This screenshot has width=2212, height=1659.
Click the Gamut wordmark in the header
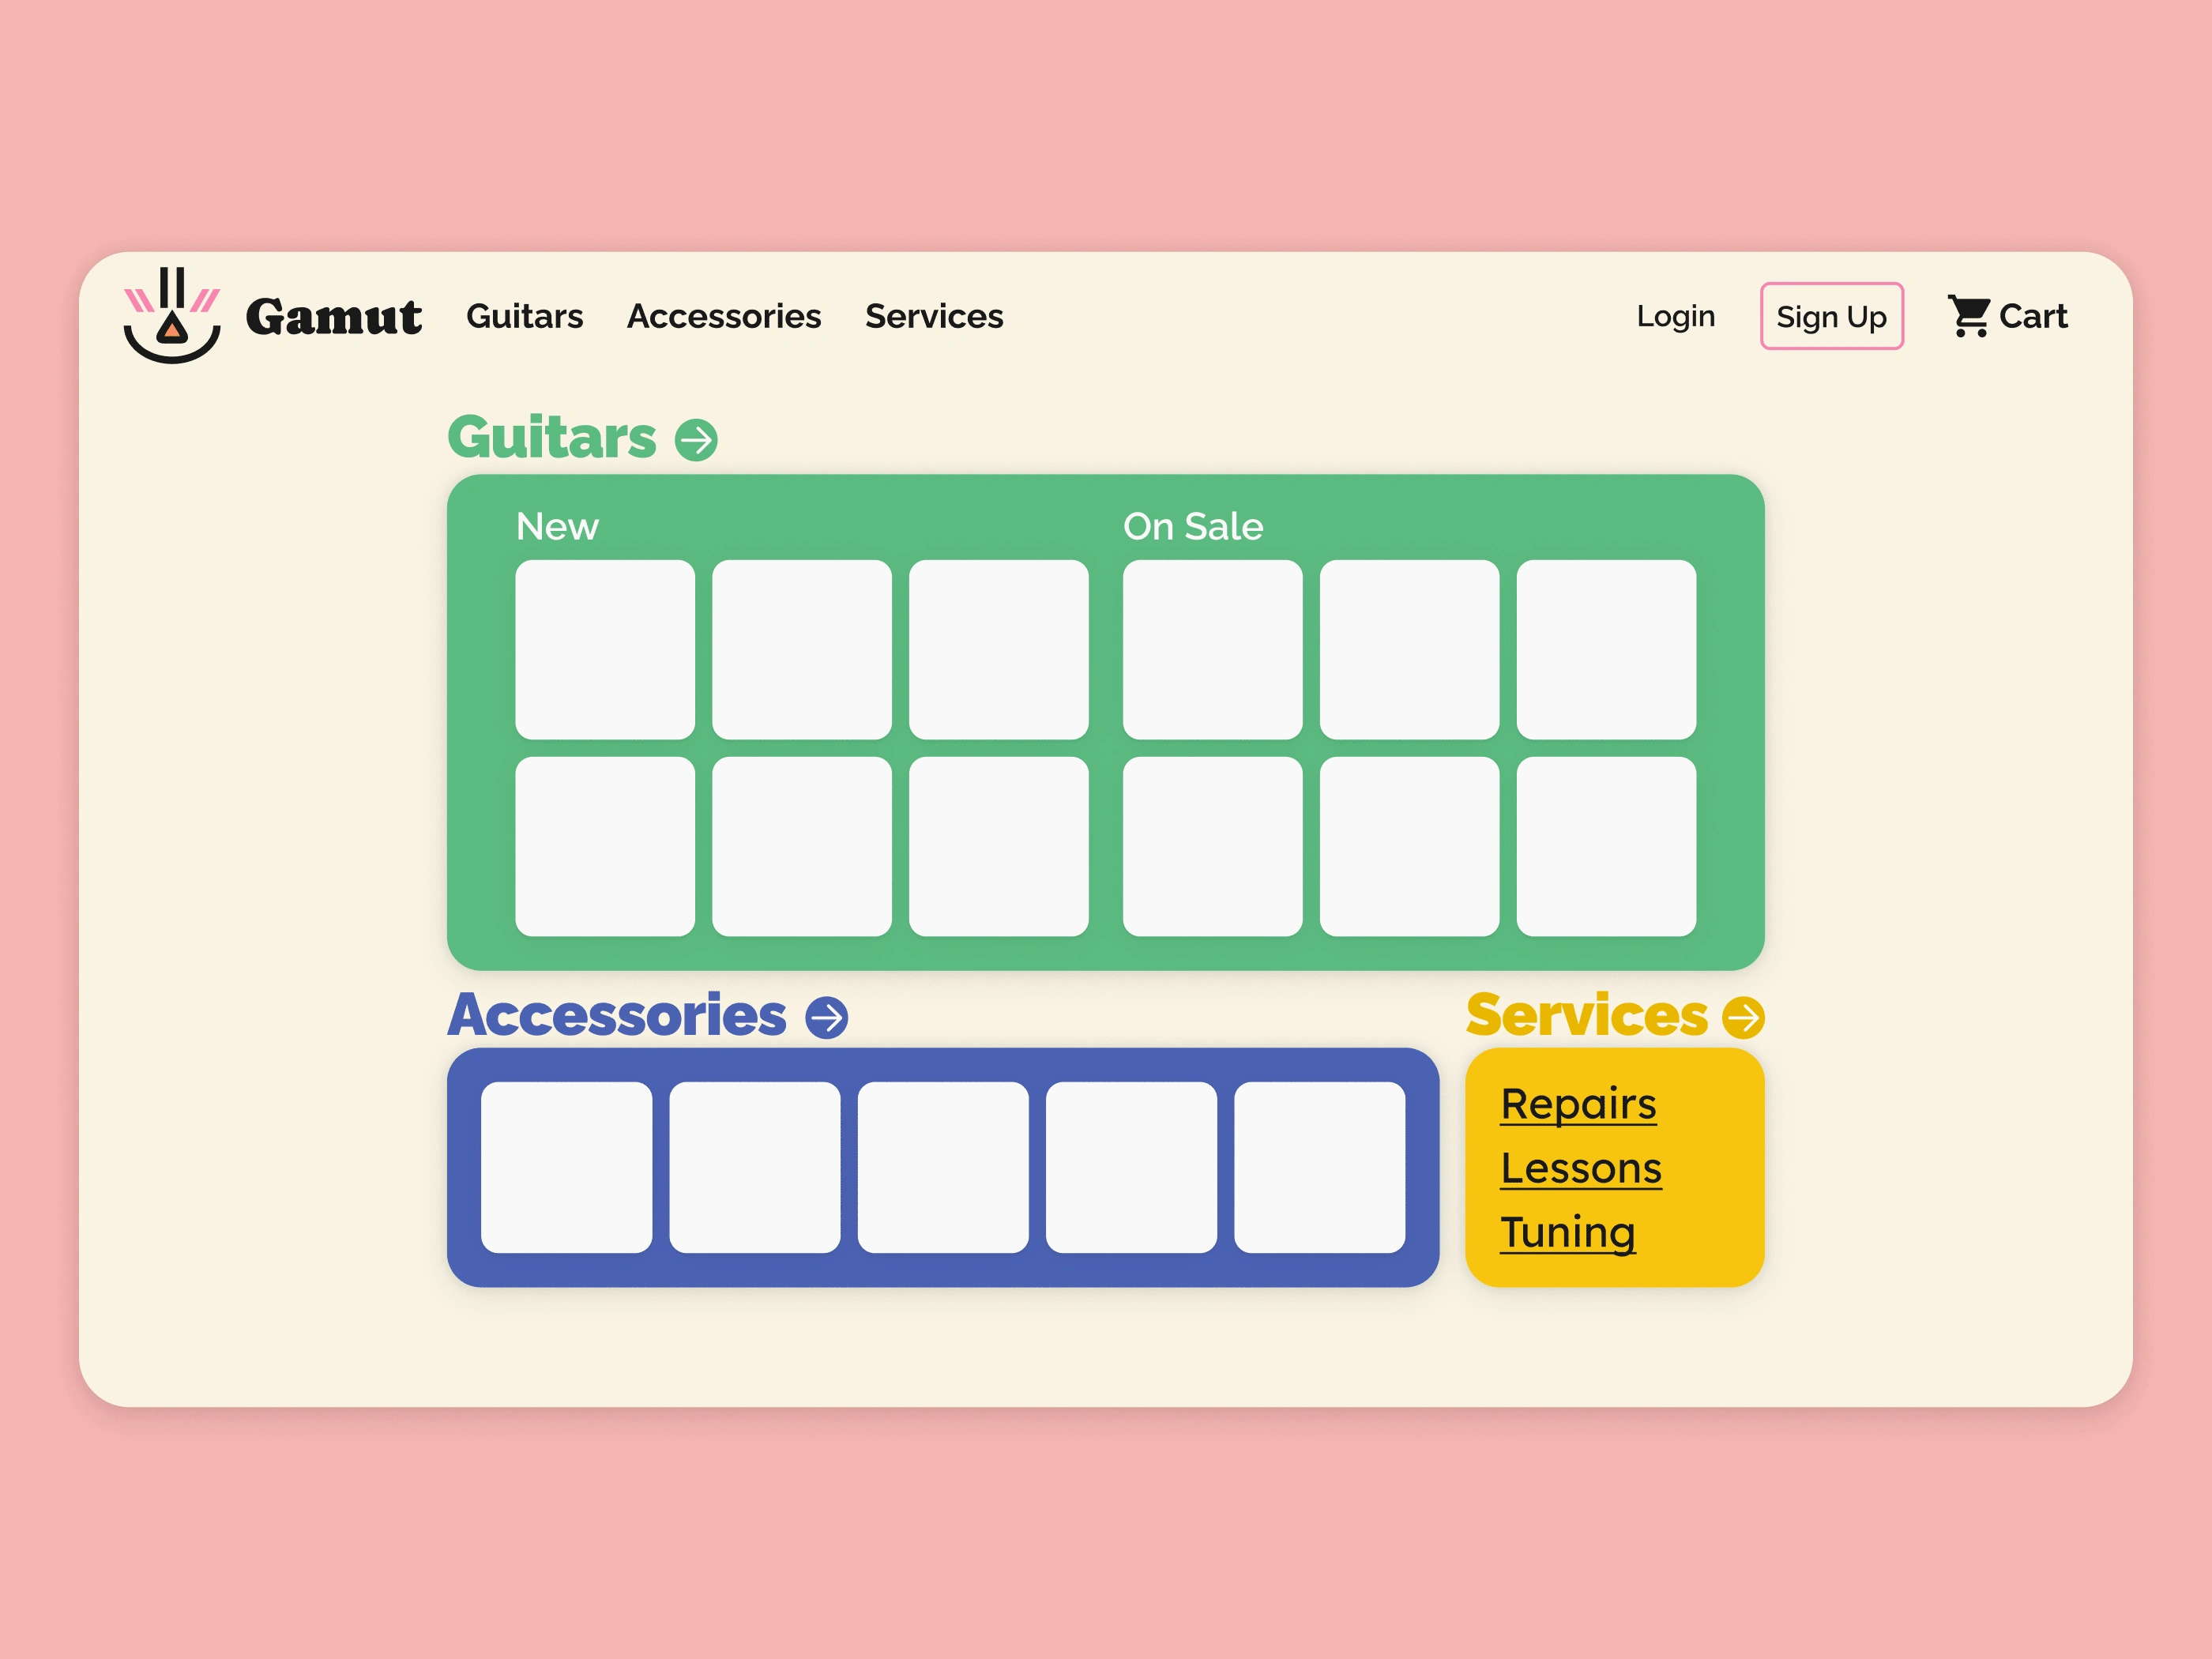(334, 317)
